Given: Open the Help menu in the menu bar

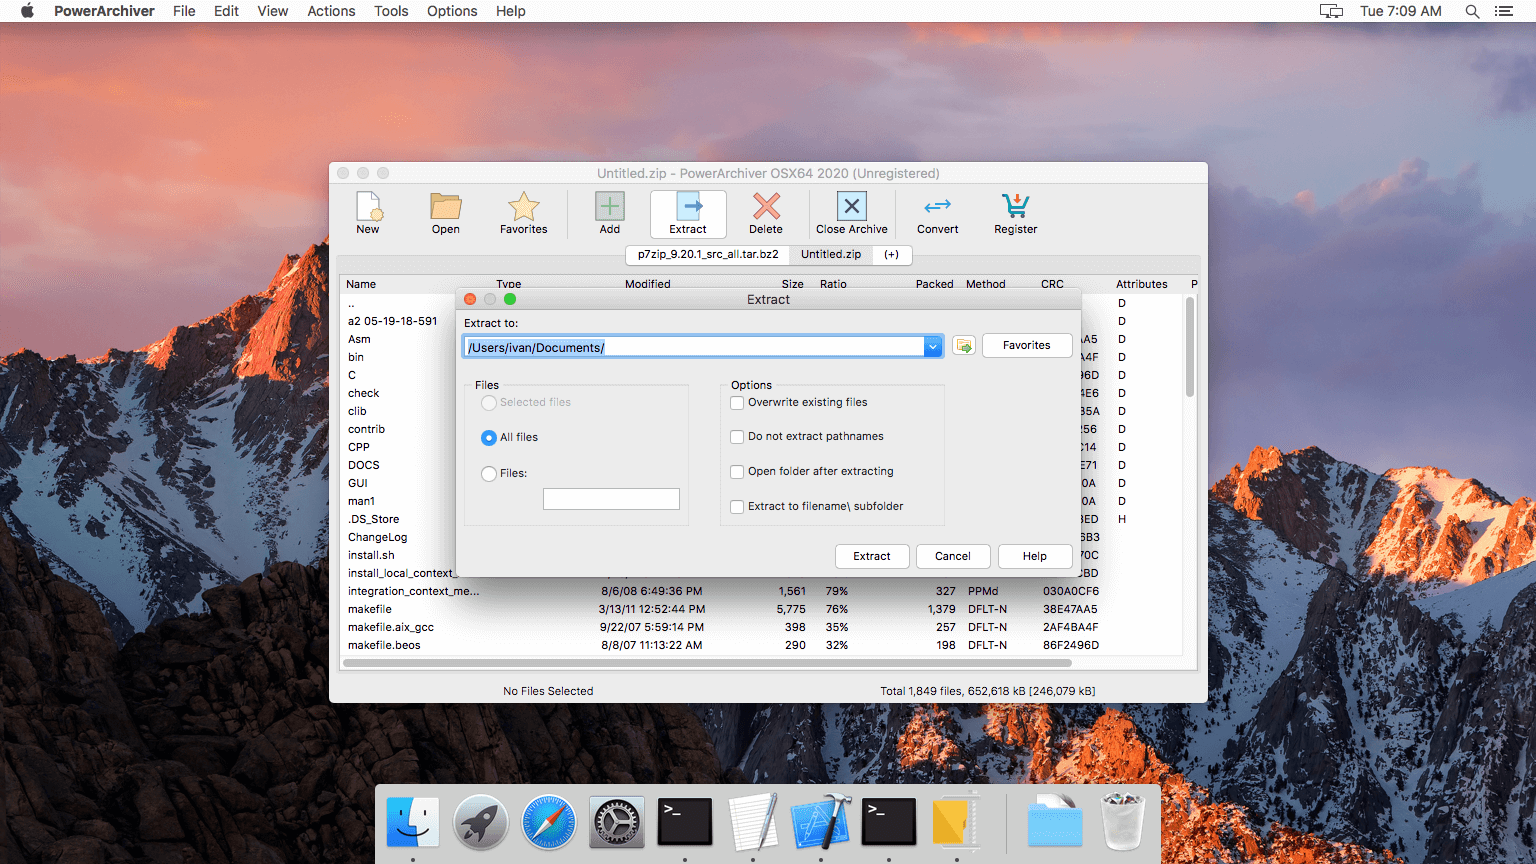Looking at the screenshot, I should click(x=511, y=11).
